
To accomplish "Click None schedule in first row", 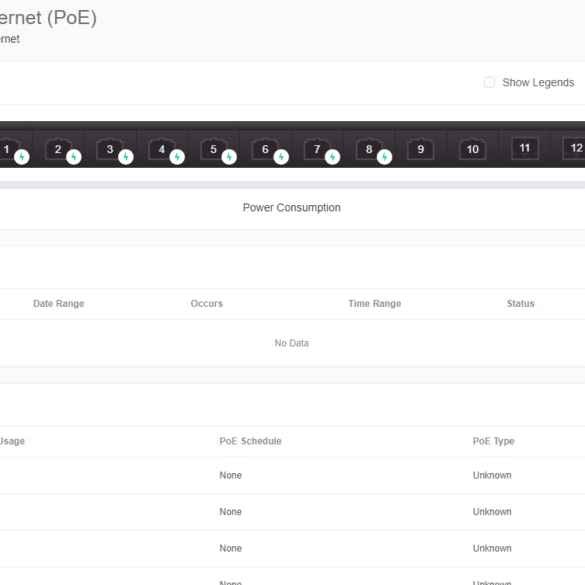I will tap(231, 475).
